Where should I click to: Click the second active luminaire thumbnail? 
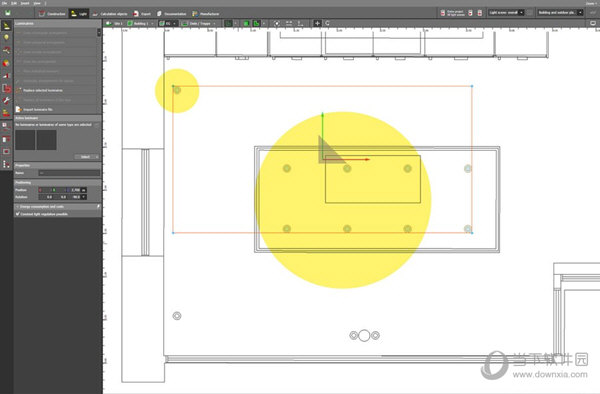47,140
